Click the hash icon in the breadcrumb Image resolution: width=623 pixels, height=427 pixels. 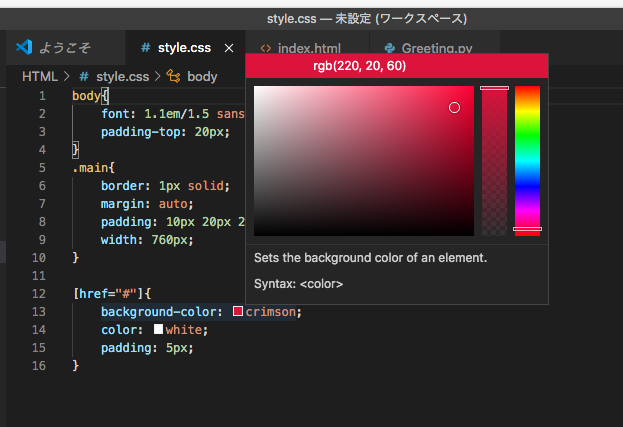[83, 76]
